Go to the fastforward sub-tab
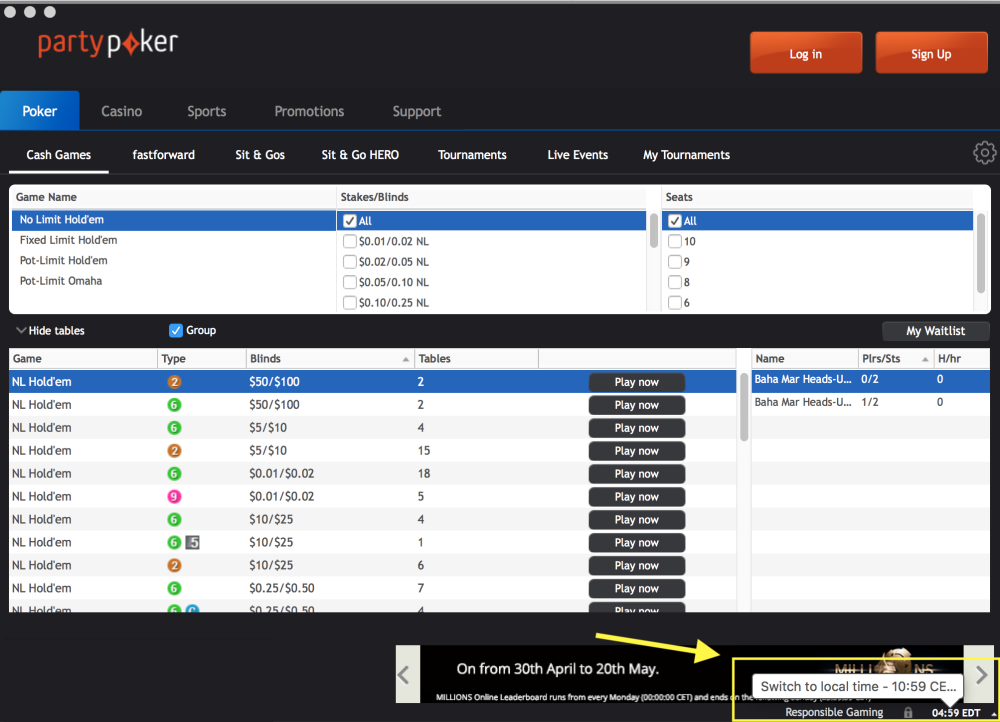The height and width of the screenshot is (722, 1000). 163,155
